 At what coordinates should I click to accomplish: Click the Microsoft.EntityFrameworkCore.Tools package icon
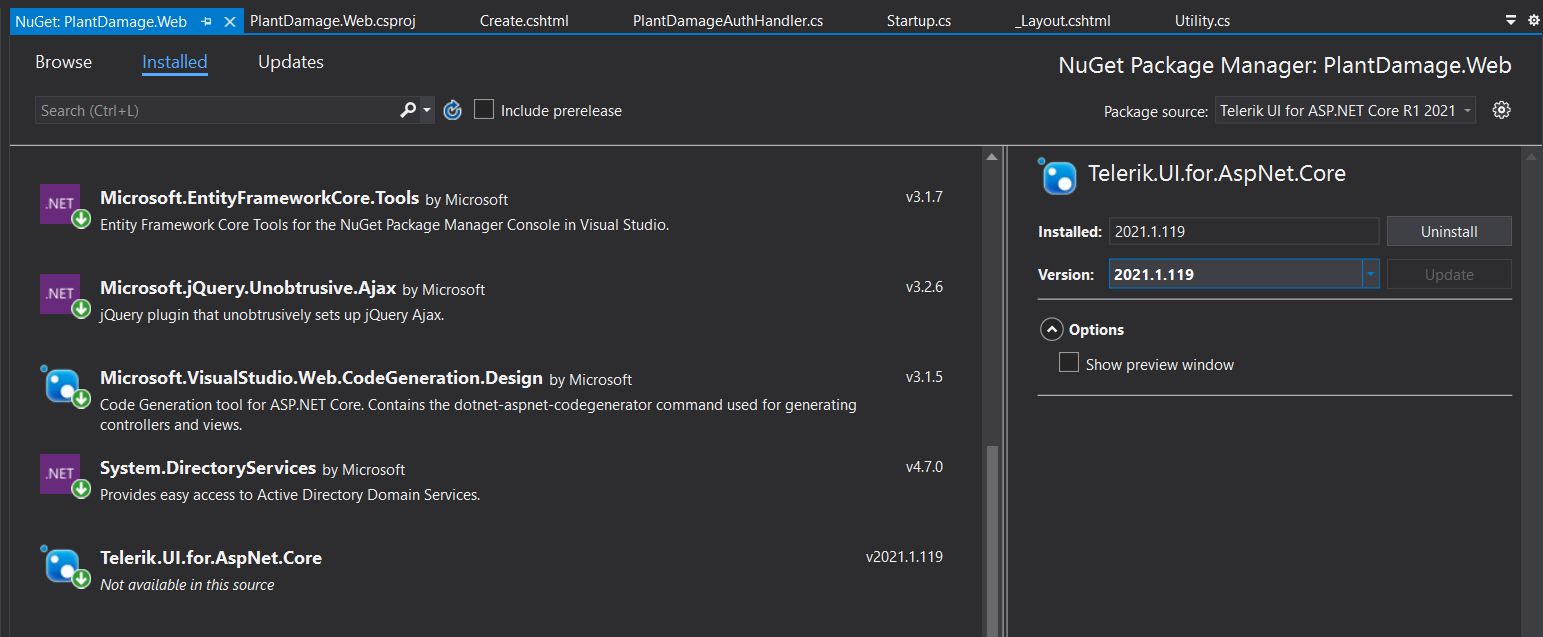click(x=60, y=204)
